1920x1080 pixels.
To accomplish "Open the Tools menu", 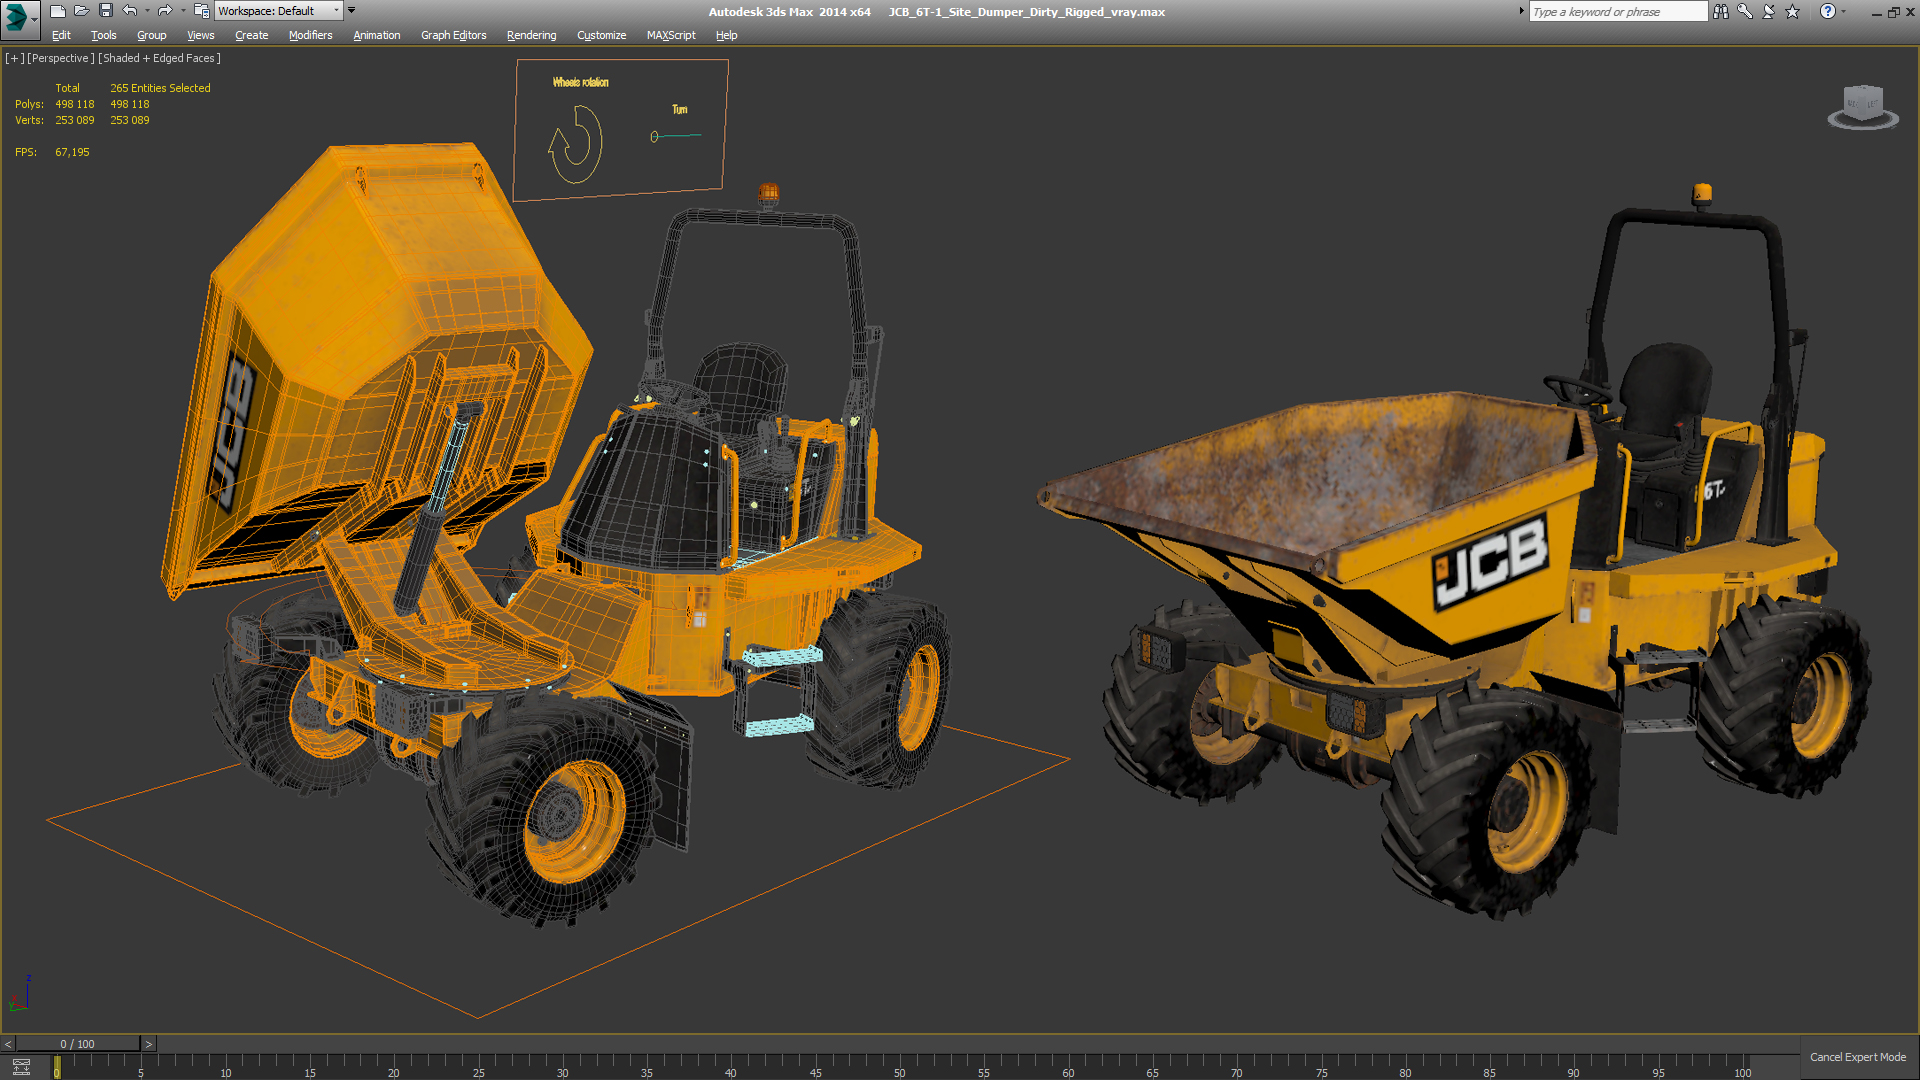I will pos(104,35).
